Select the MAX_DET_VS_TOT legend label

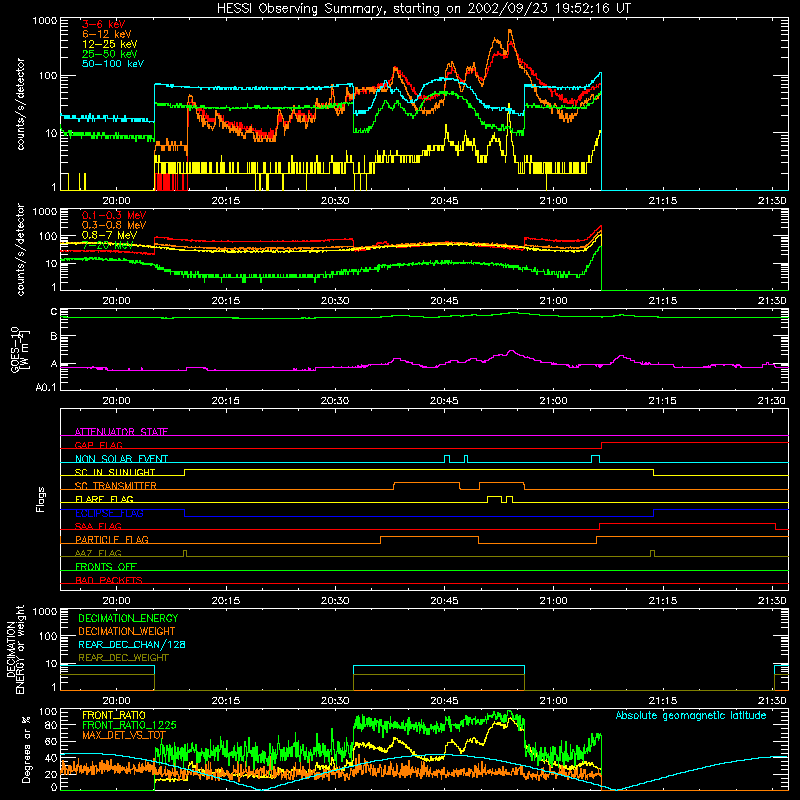pos(124,735)
